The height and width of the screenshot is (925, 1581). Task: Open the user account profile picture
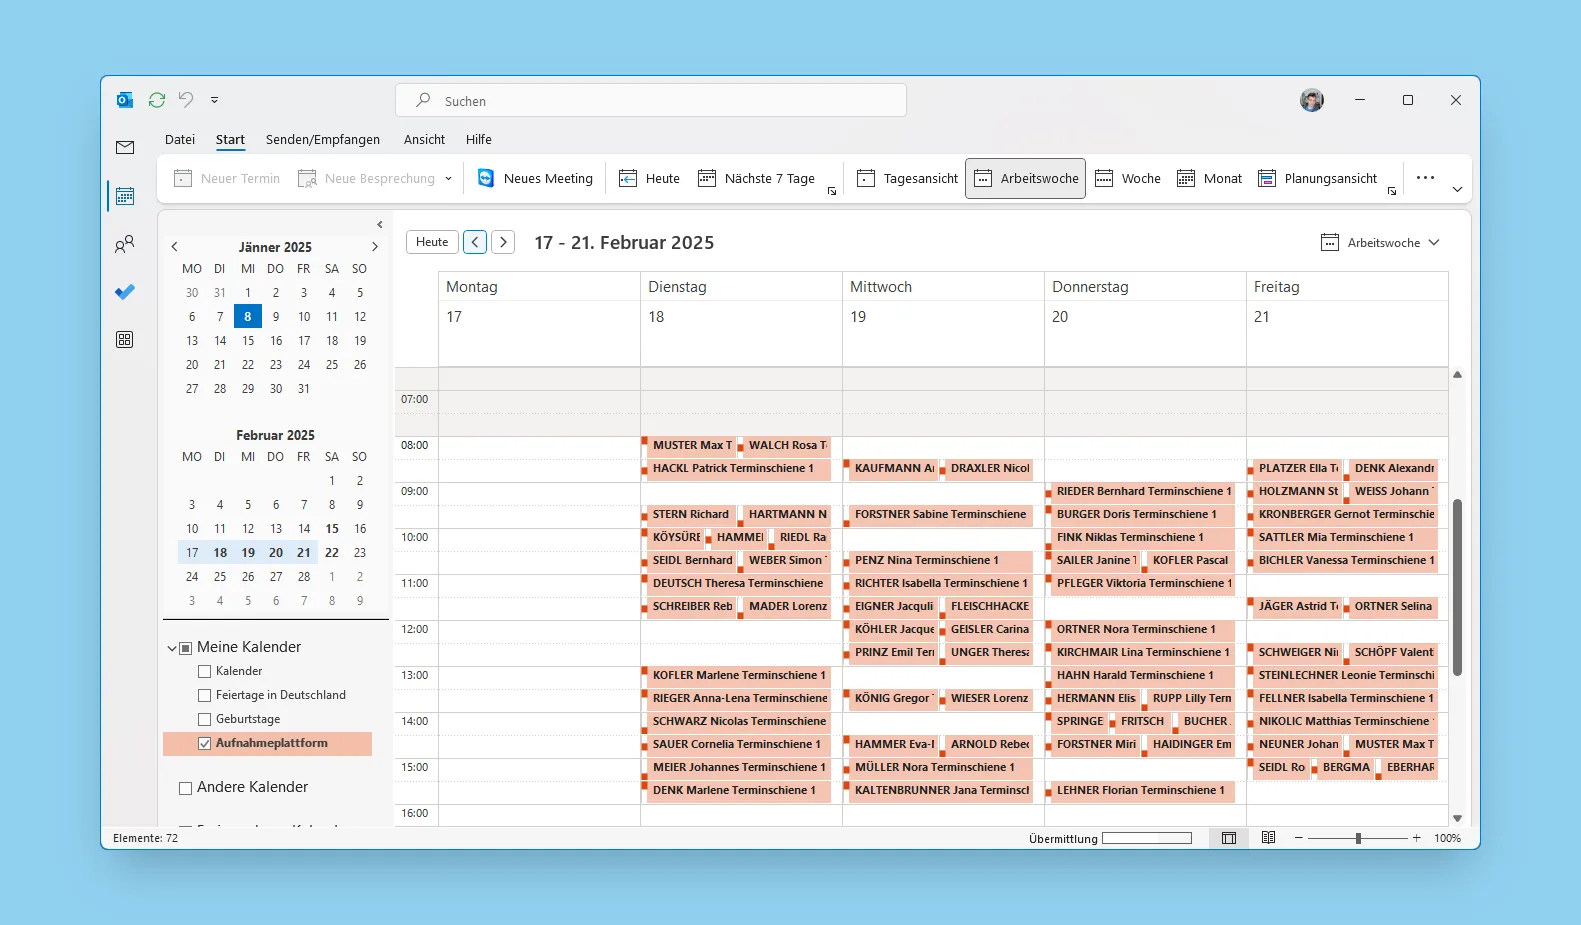coord(1312,100)
